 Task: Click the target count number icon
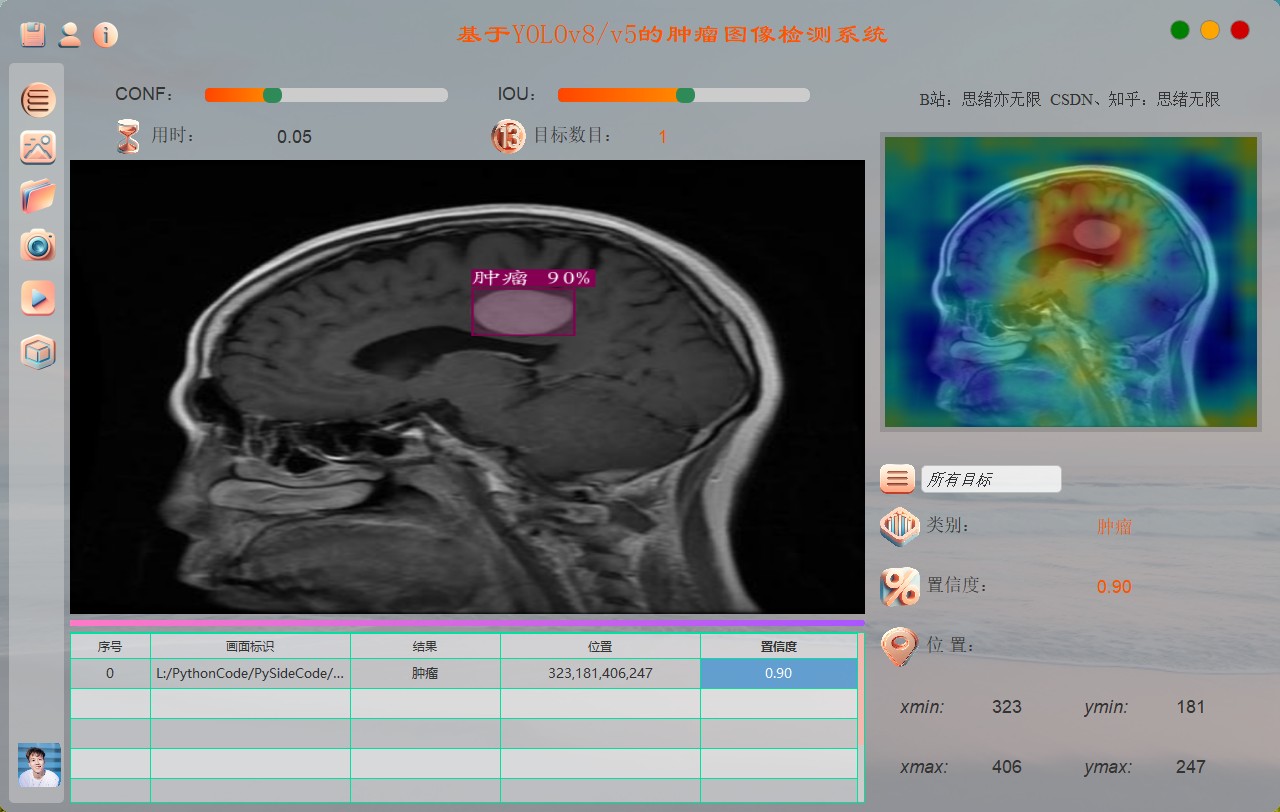coord(508,136)
